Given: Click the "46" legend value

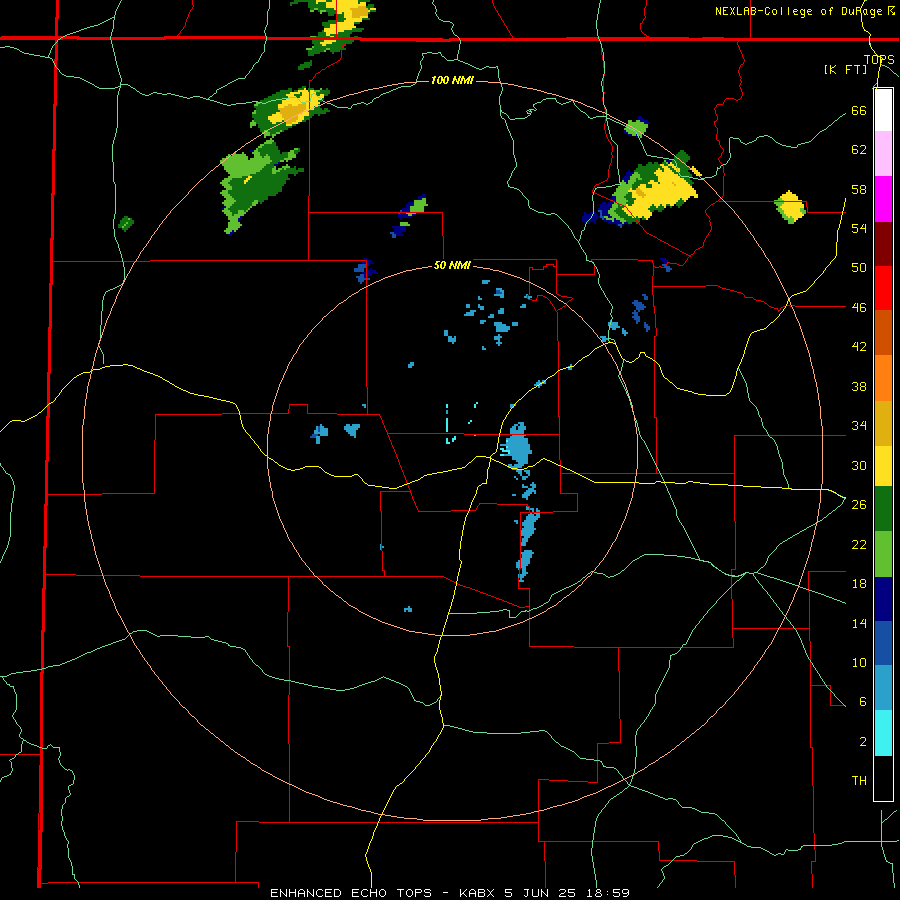Looking at the screenshot, I should [859, 308].
